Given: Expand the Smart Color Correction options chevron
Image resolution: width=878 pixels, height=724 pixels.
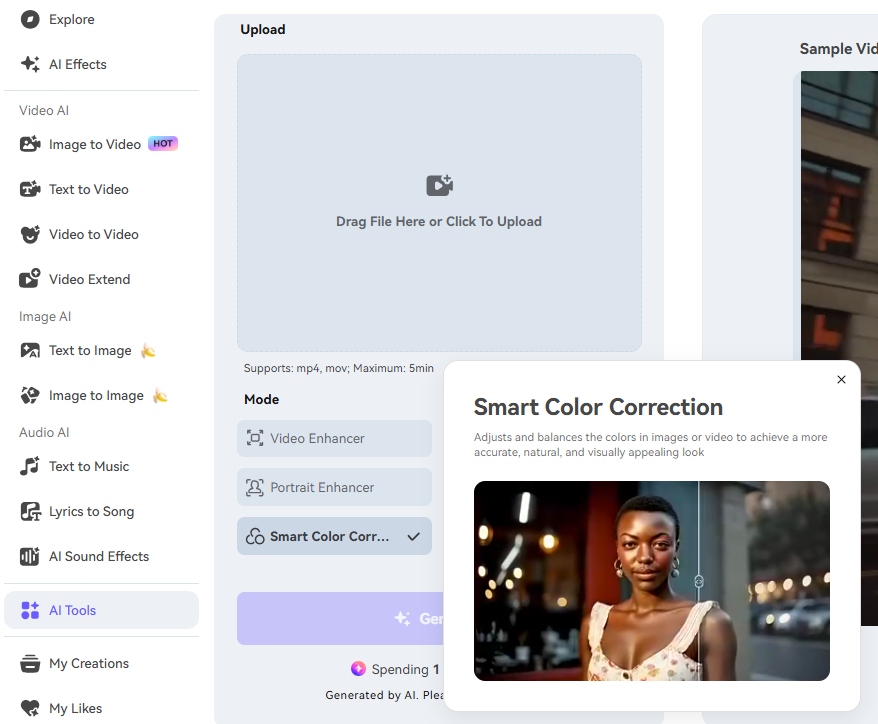Looking at the screenshot, I should point(412,536).
